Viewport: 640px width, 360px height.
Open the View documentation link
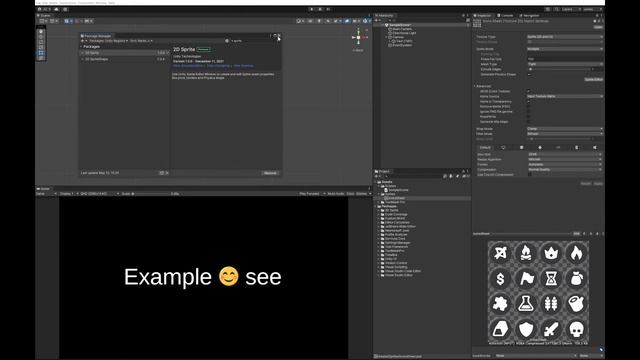click(x=188, y=66)
